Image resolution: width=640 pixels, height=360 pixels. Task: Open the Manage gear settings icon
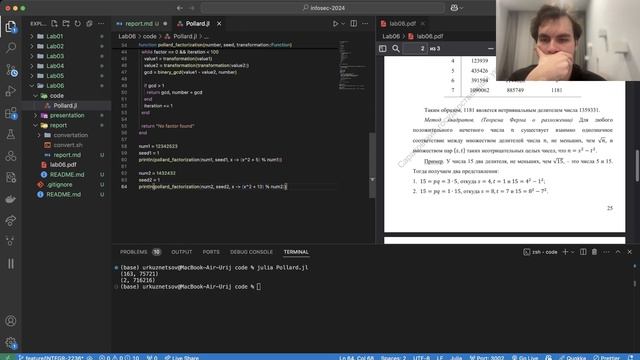click(11, 343)
